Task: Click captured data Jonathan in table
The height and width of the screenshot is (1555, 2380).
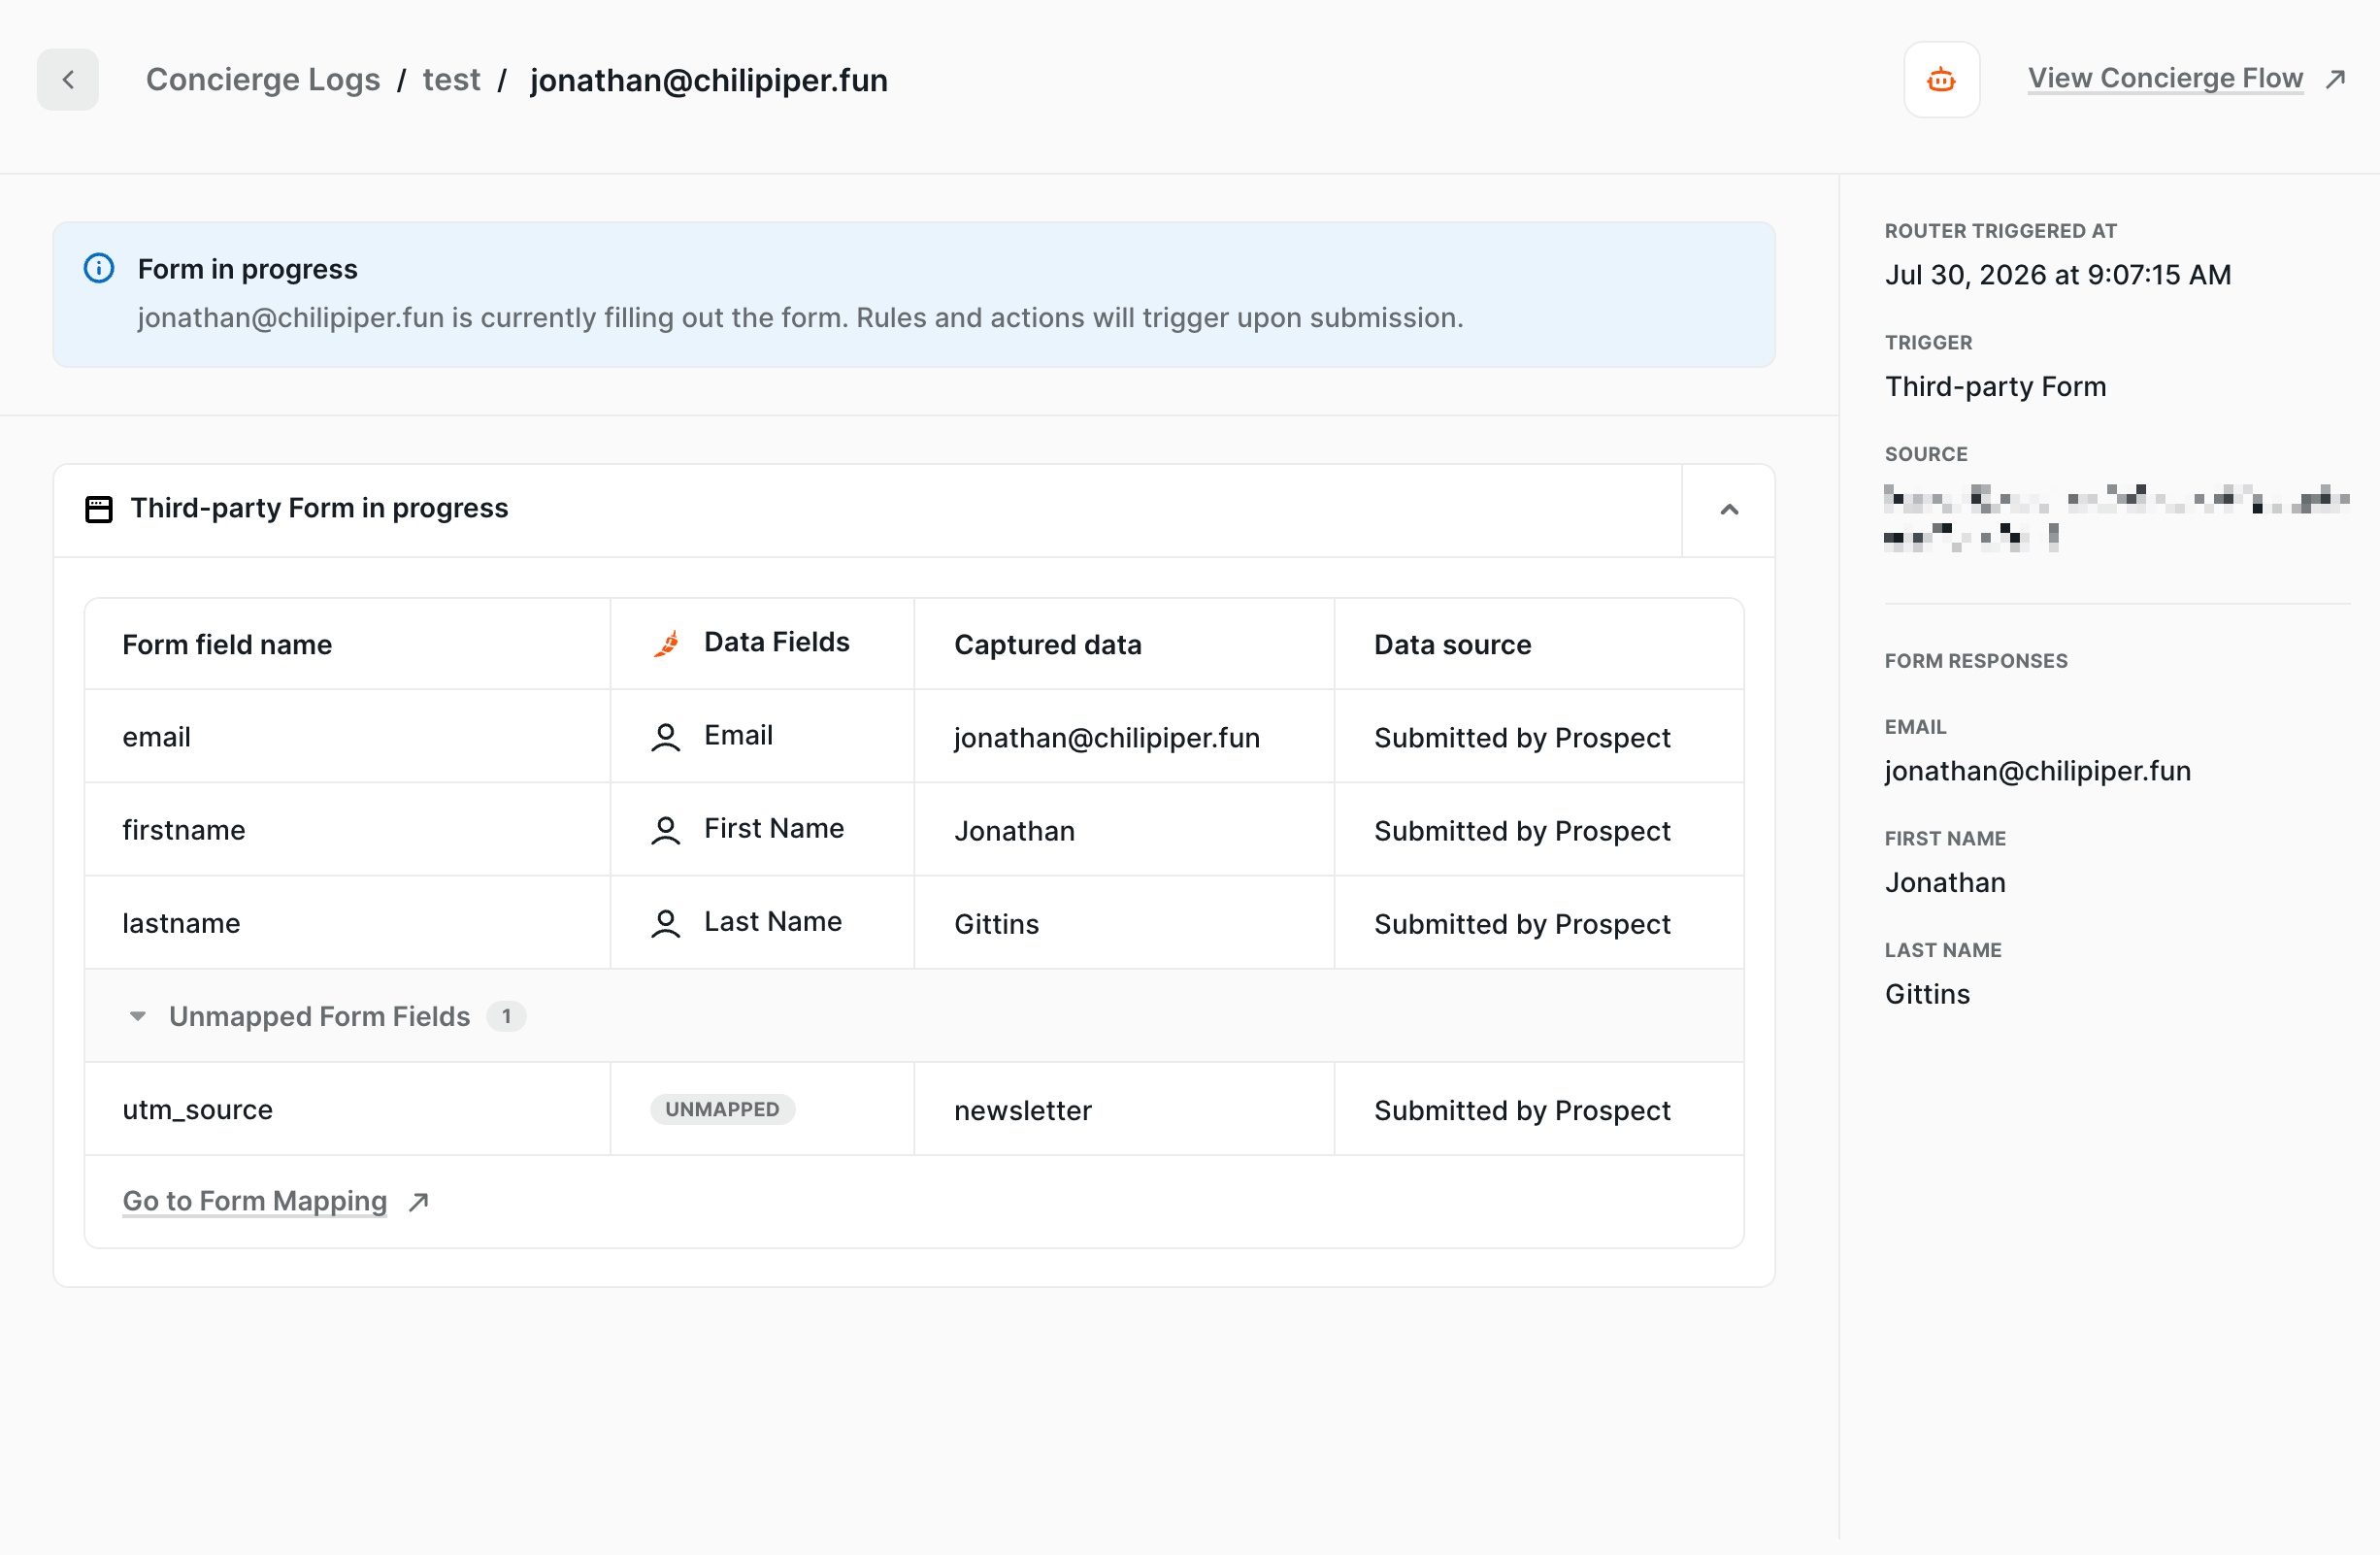Action: pos(1014,831)
